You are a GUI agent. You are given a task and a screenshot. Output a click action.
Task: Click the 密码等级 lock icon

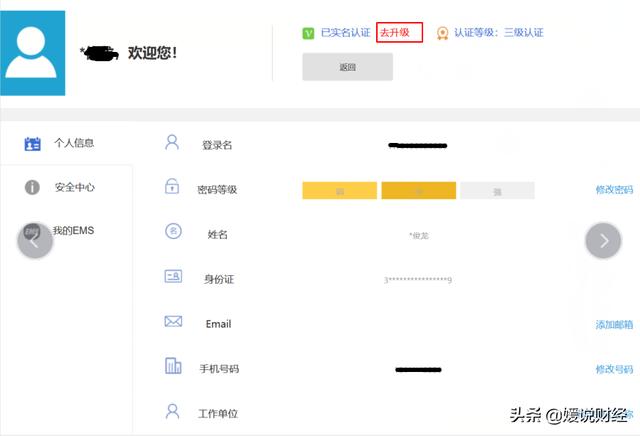click(172, 187)
